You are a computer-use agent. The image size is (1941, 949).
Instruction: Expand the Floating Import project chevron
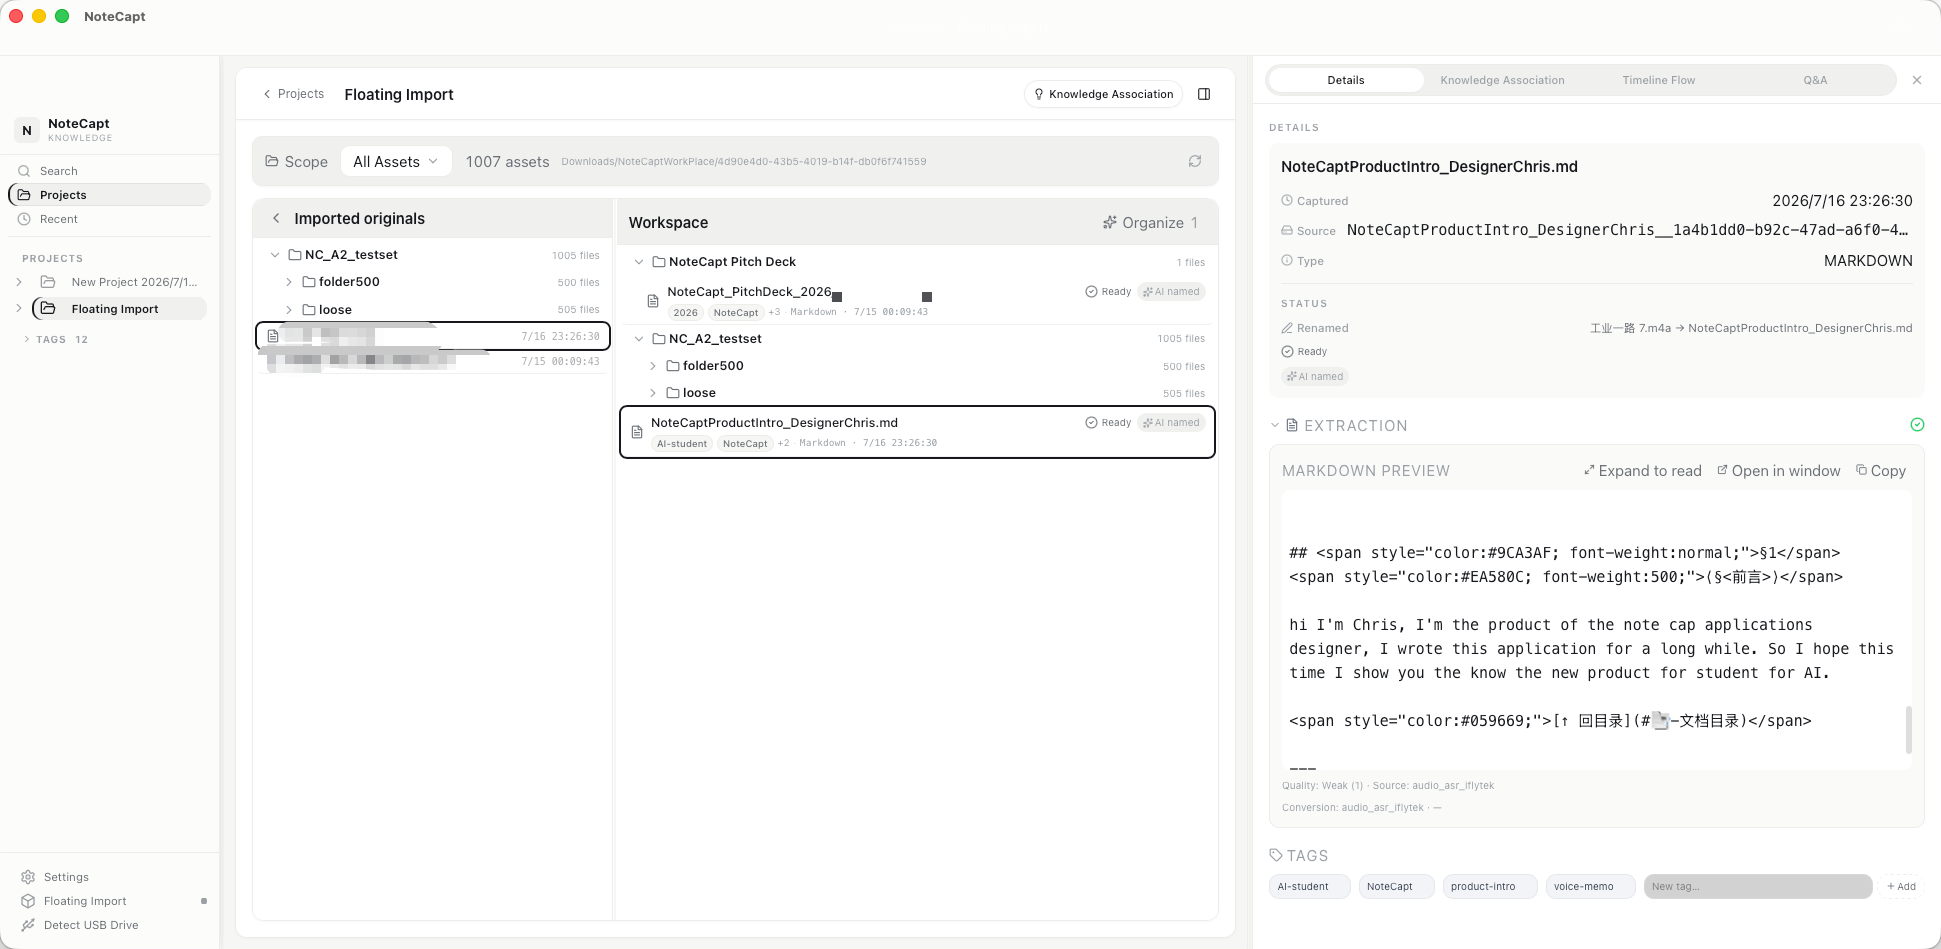(19, 309)
